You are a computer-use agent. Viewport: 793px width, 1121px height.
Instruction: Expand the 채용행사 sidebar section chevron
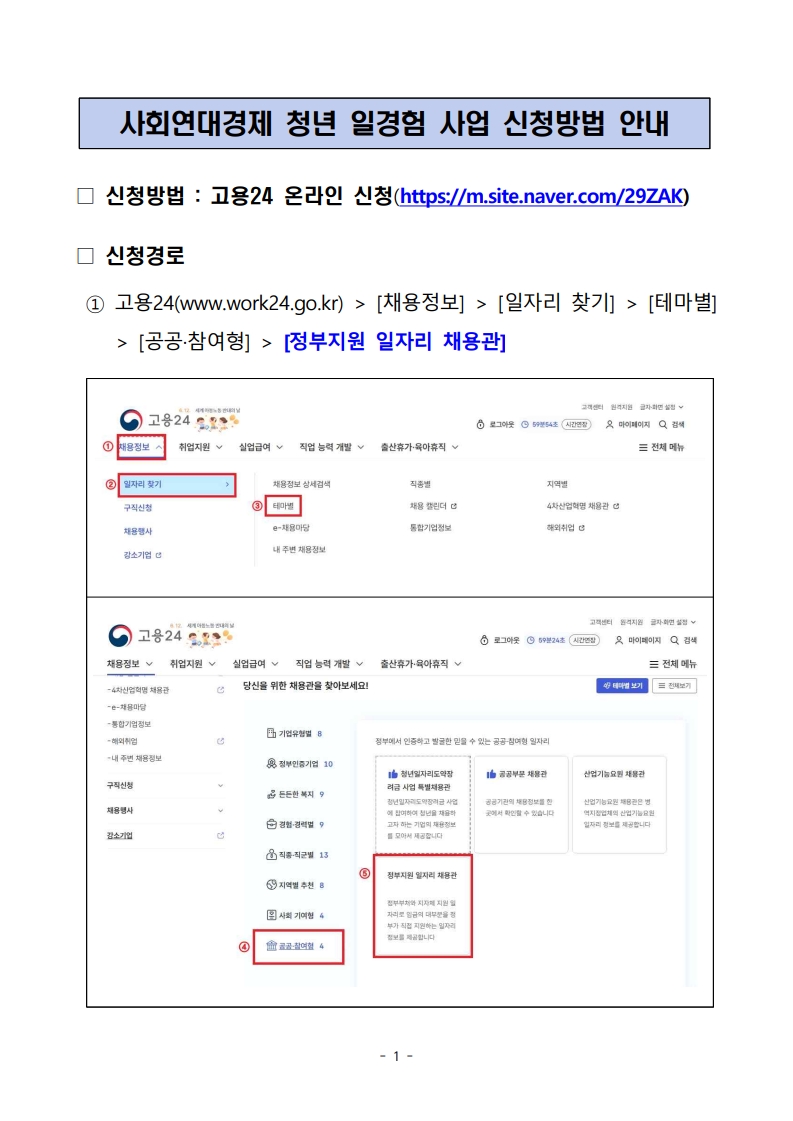pos(220,811)
